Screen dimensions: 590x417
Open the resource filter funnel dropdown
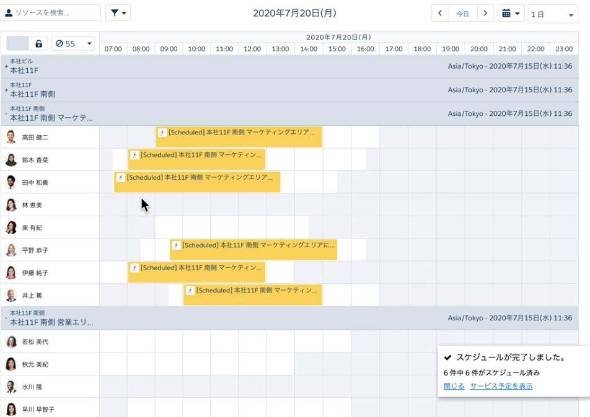point(118,13)
